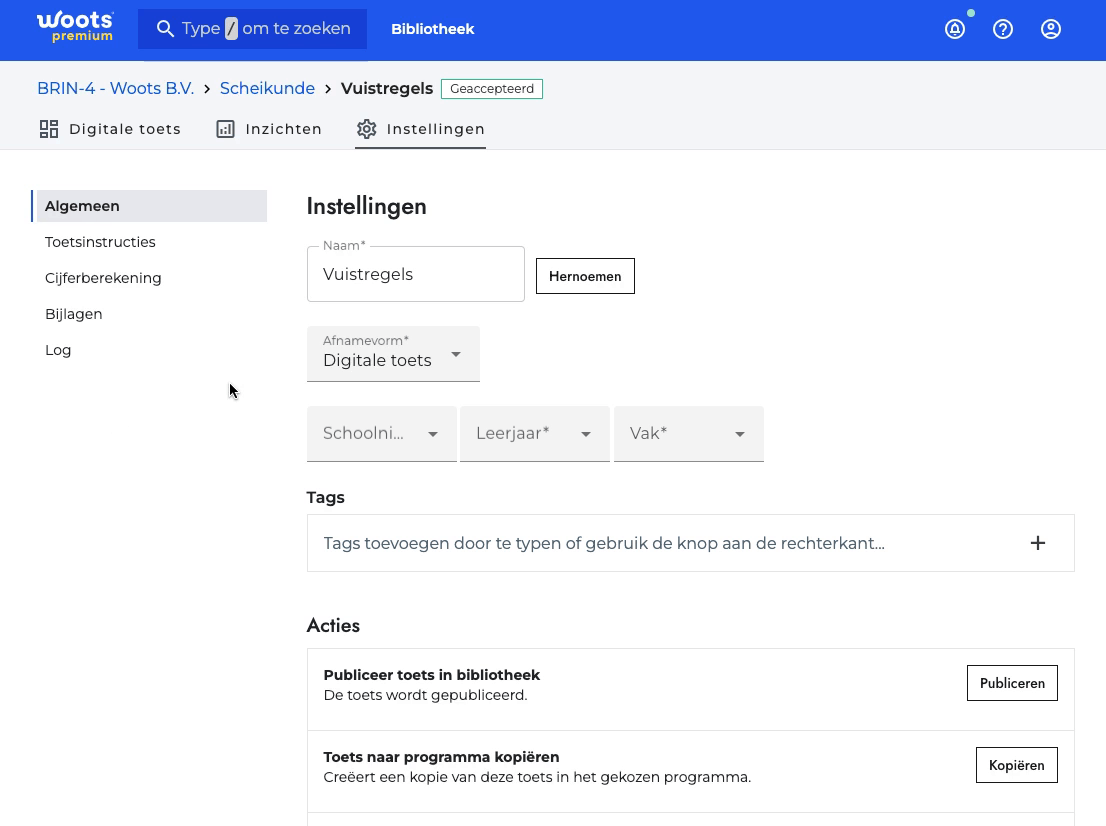The height and width of the screenshot is (826, 1106).
Task: Switch to the Instellingen tab
Action: (x=420, y=129)
